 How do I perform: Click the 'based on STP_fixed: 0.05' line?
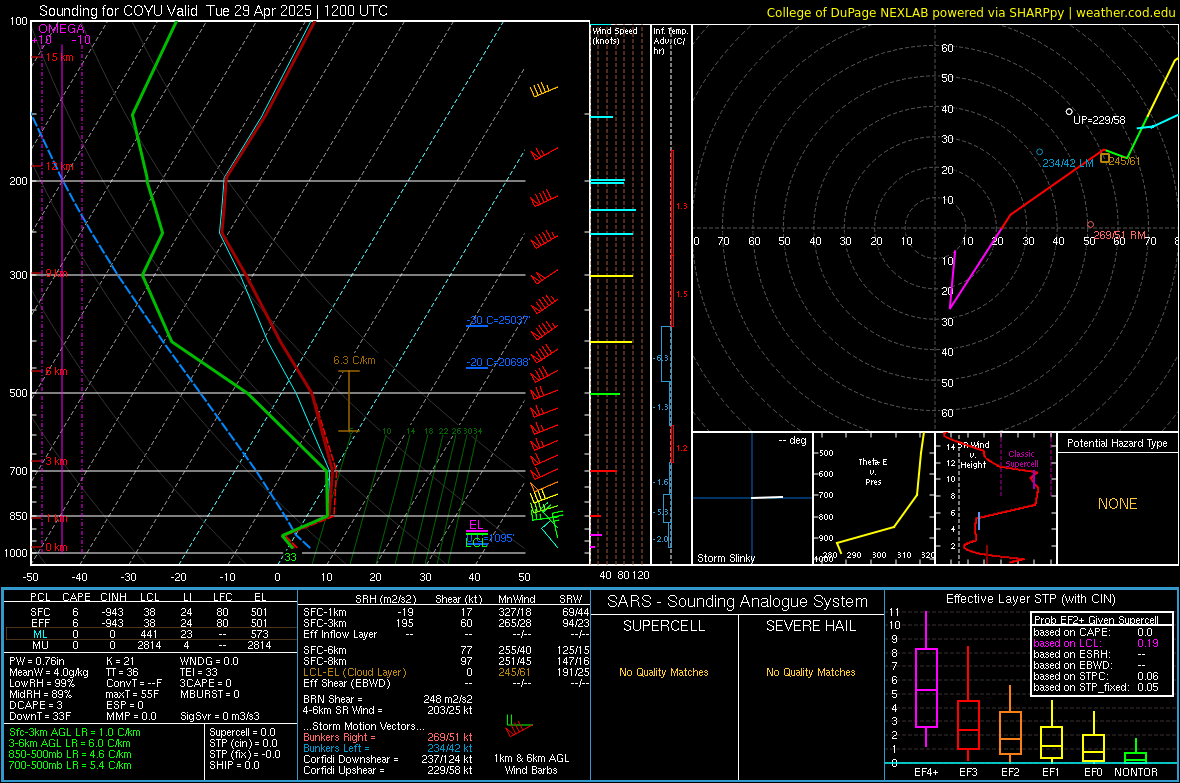tap(1096, 687)
